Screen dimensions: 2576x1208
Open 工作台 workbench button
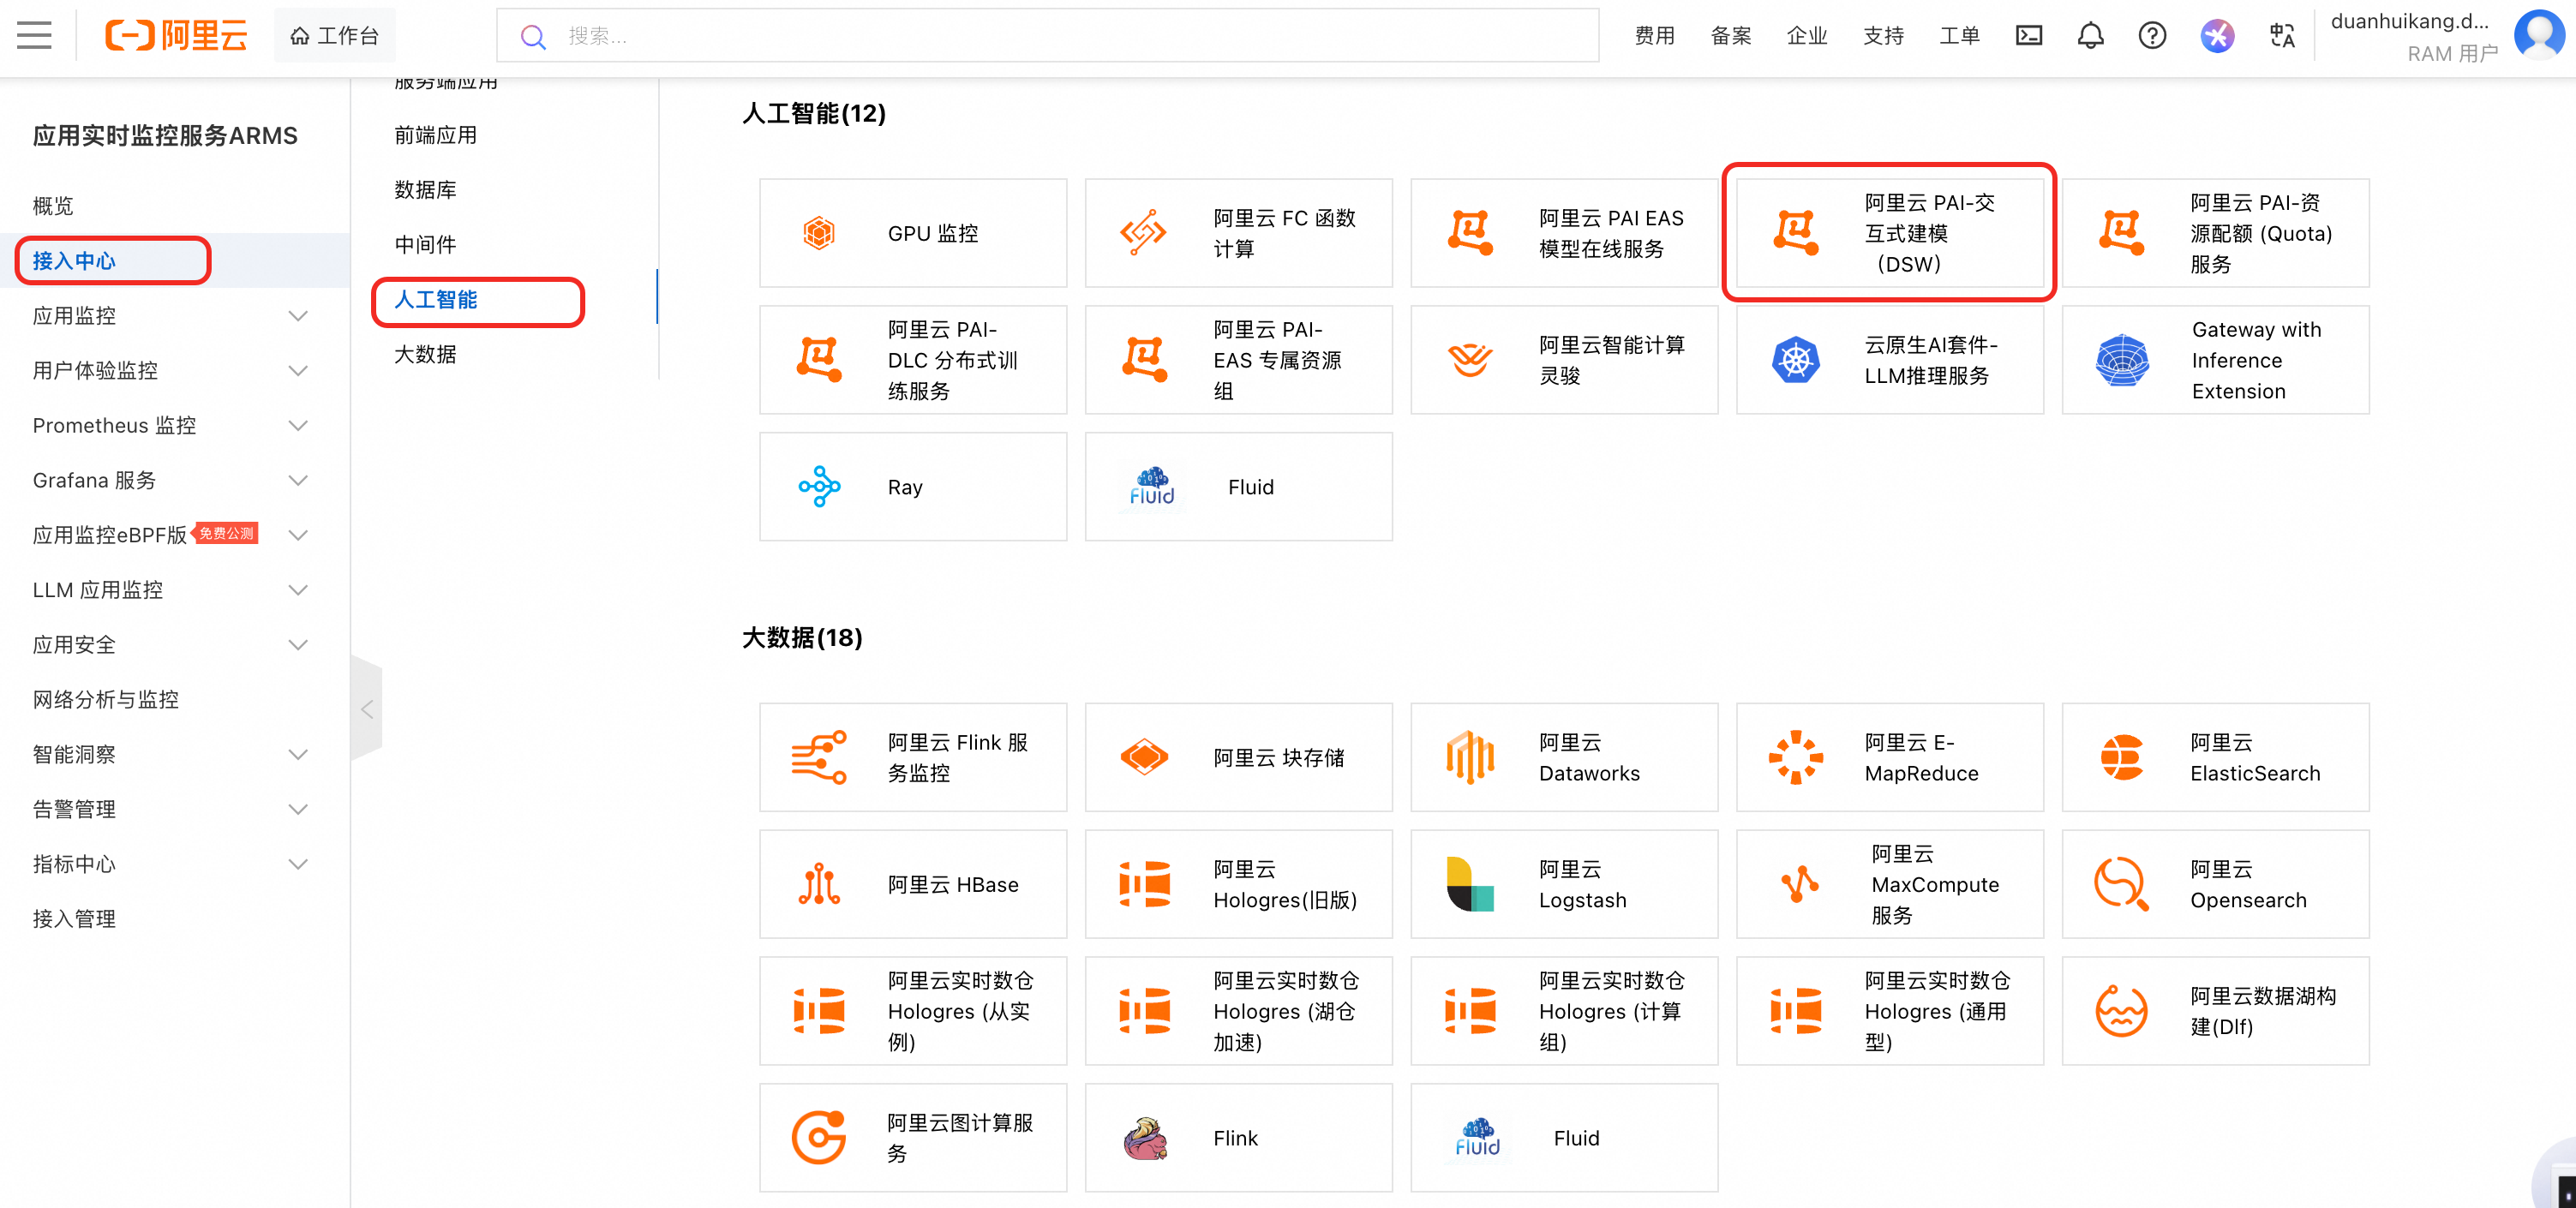pos(335,36)
